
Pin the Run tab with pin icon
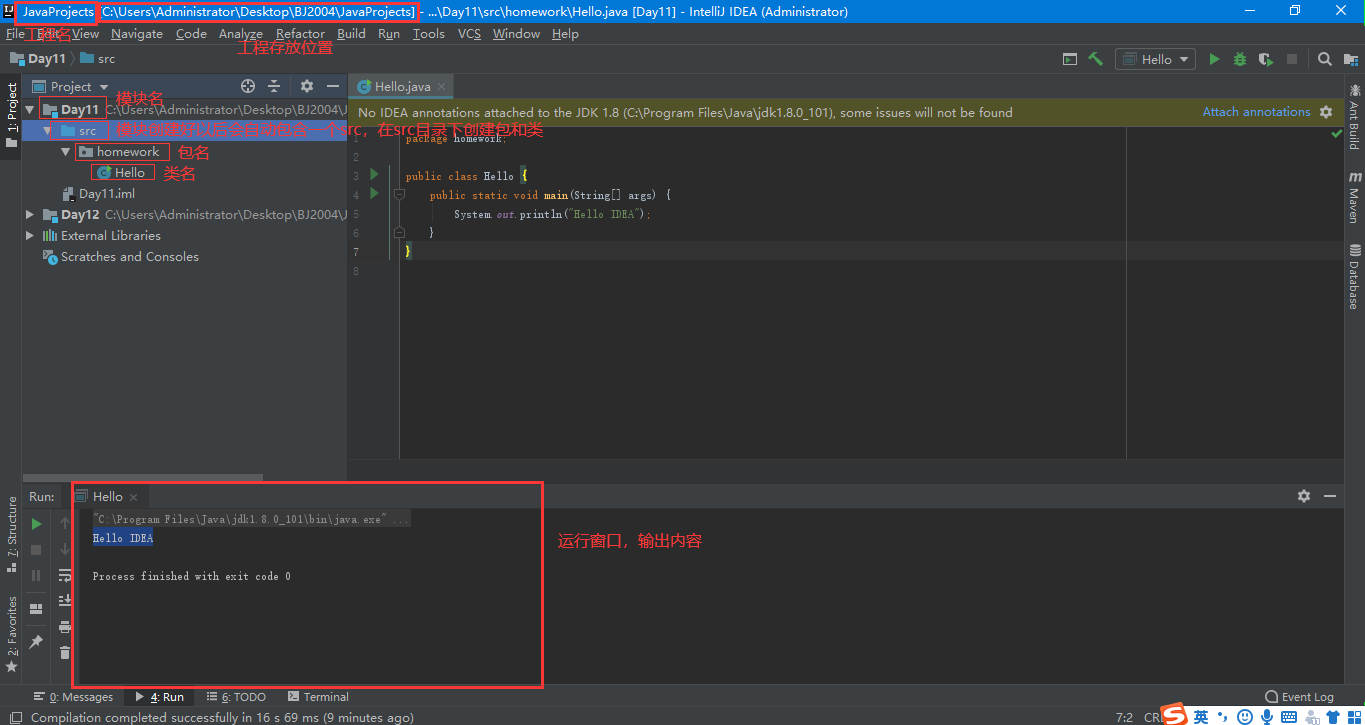[x=36, y=641]
